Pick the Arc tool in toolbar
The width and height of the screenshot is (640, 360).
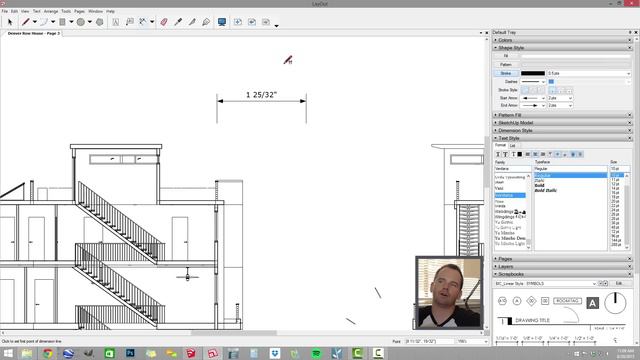click(44, 22)
